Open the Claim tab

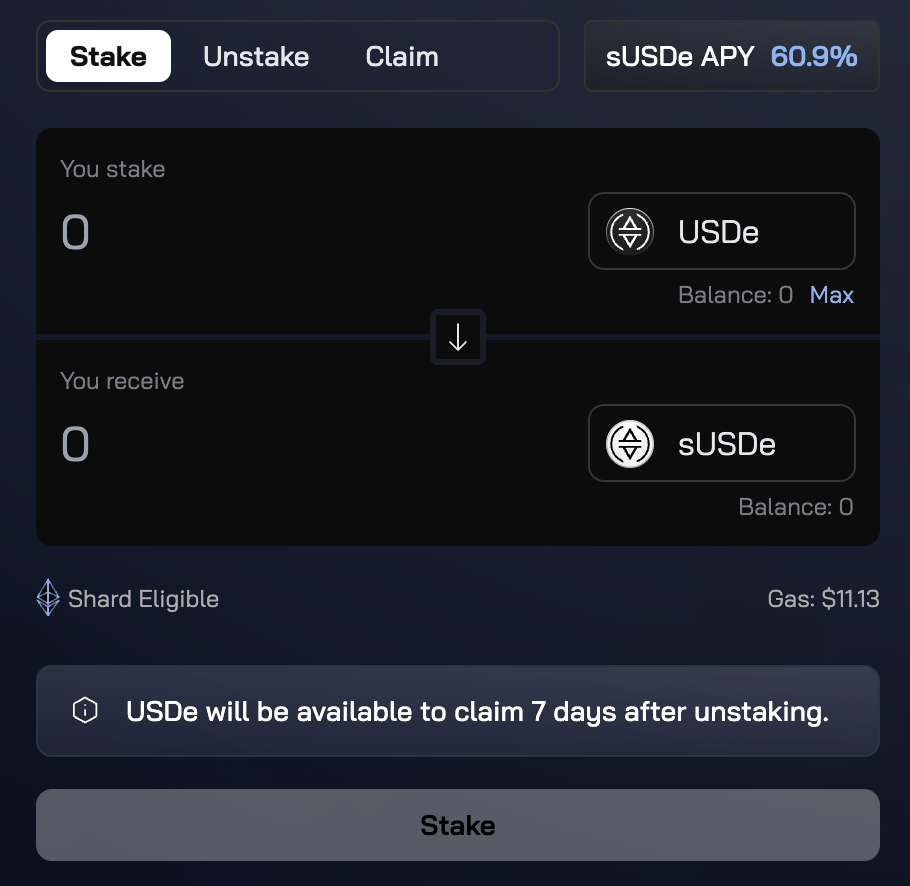[402, 56]
